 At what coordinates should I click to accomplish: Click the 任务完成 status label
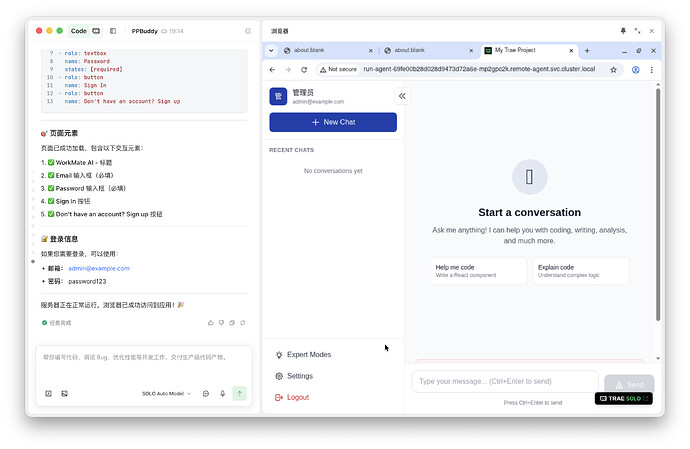tap(60, 323)
